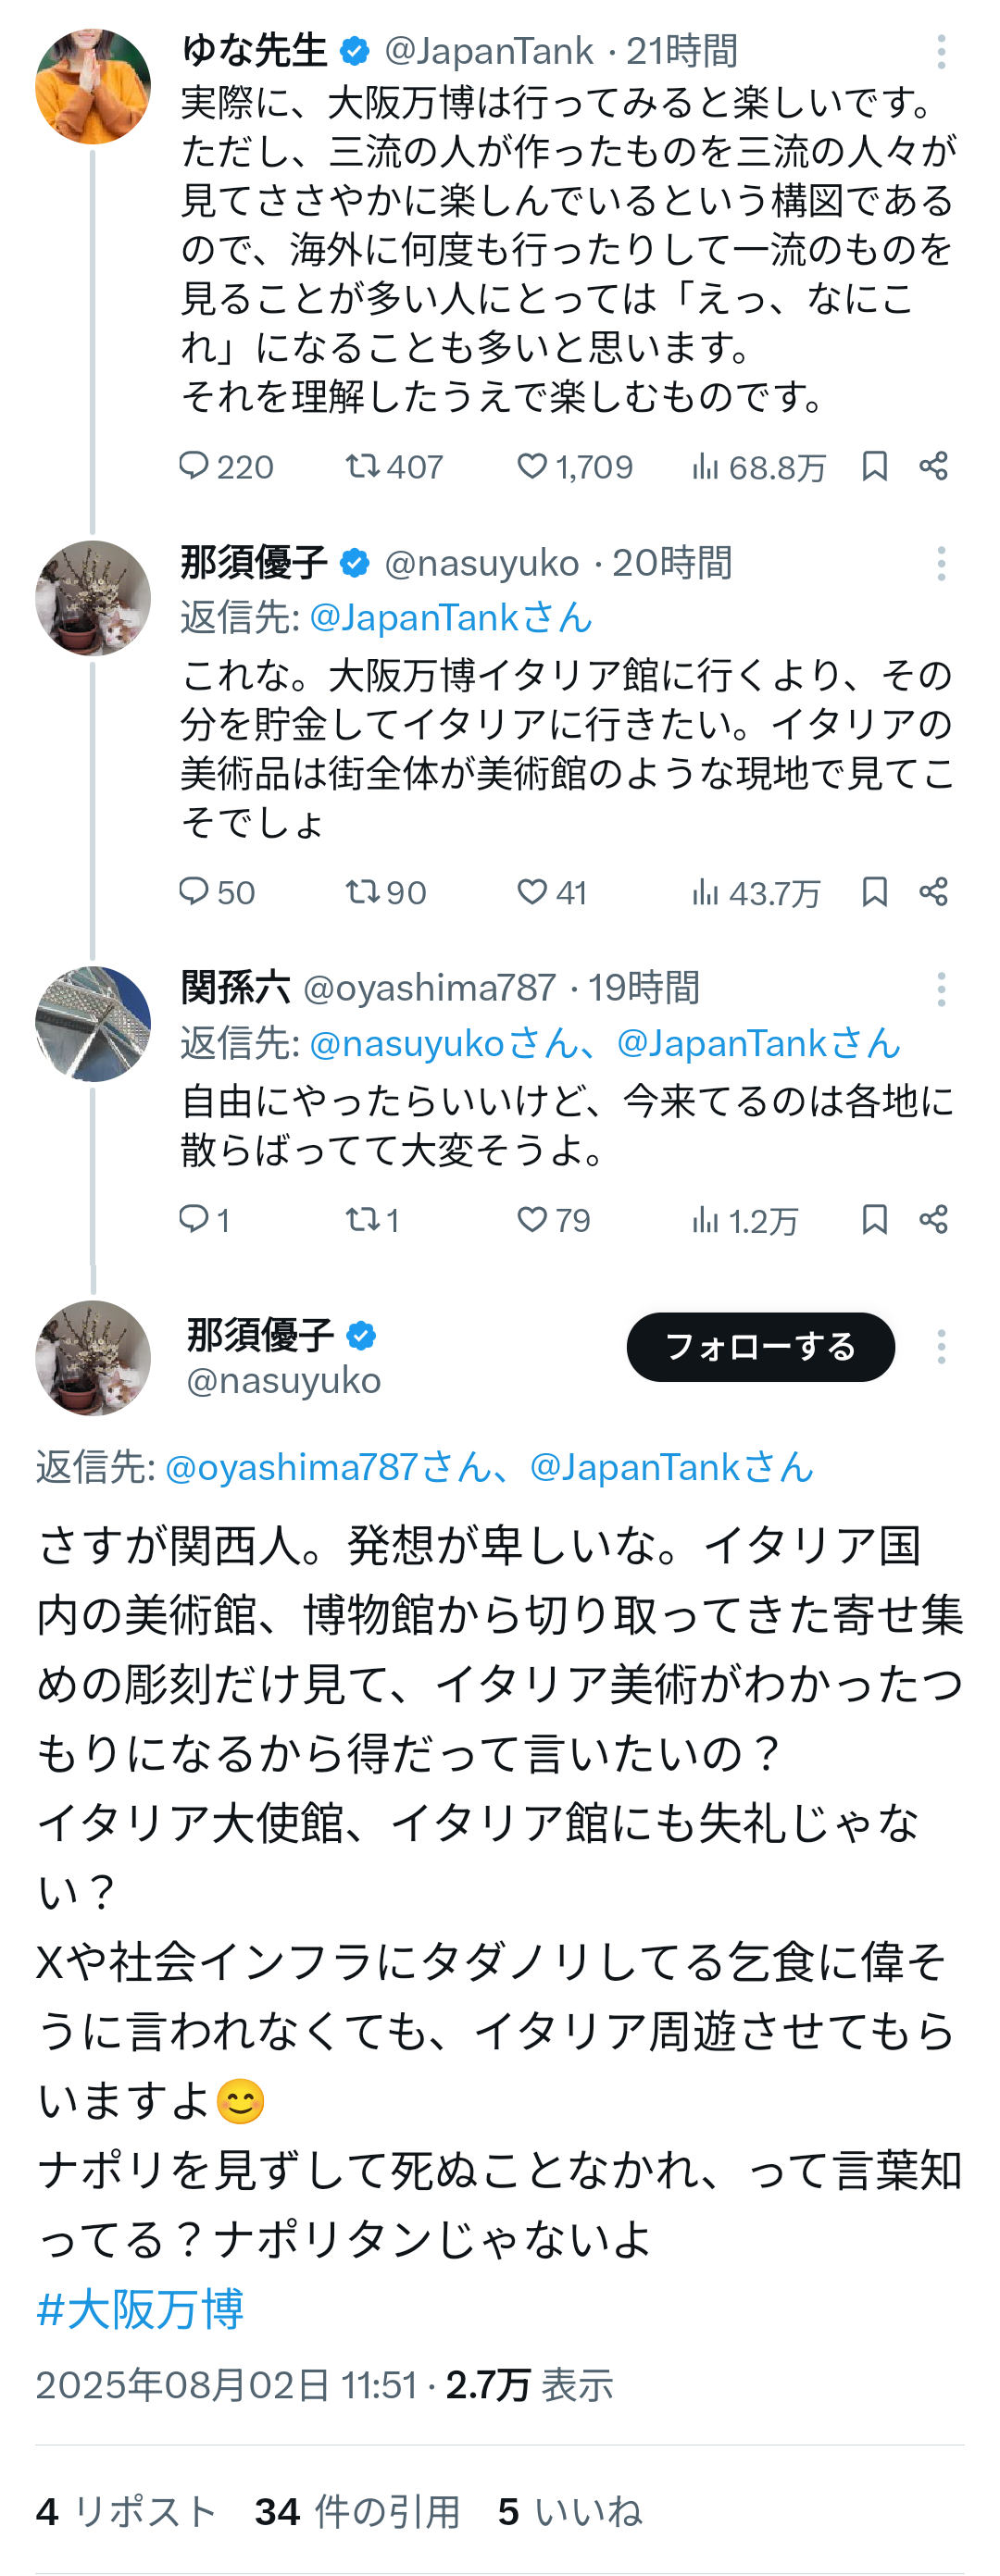The width and height of the screenshot is (1000, 2576).
Task: Repost 関孫六's tweet
Action: [x=361, y=1219]
